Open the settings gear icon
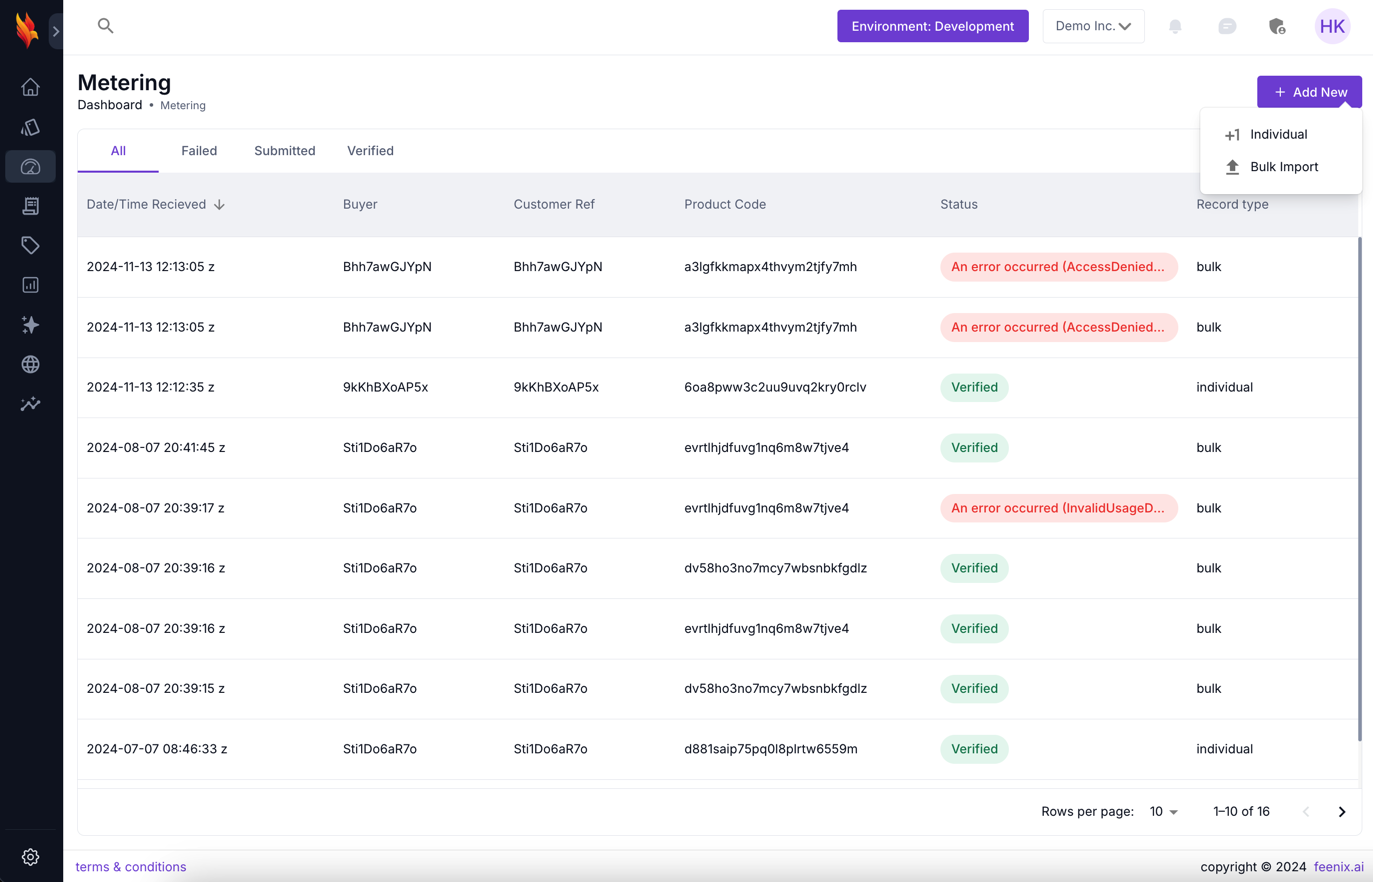This screenshot has height=882, width=1373. [30, 857]
